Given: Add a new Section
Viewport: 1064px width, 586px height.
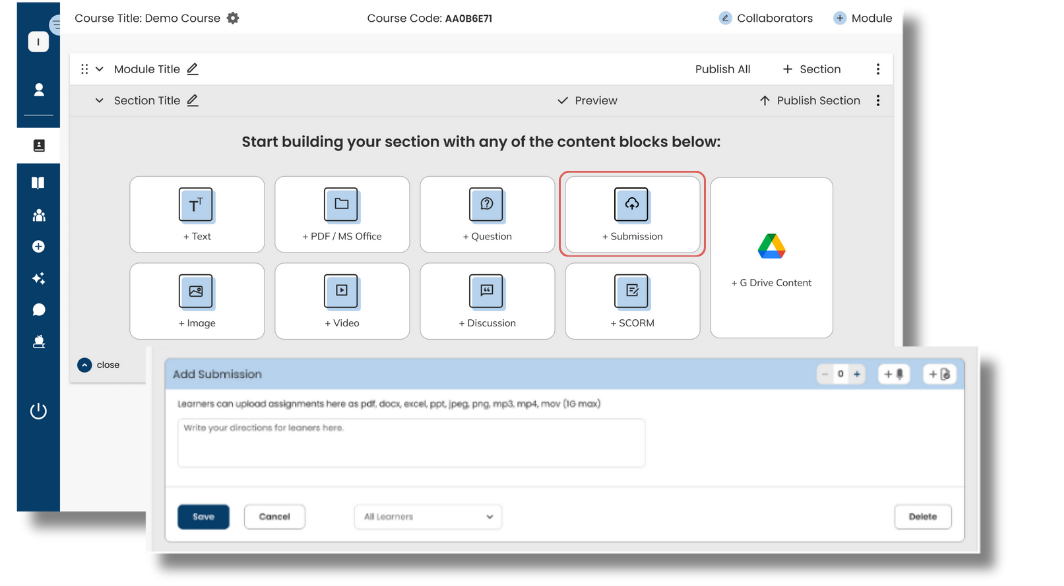Looking at the screenshot, I should coord(812,69).
